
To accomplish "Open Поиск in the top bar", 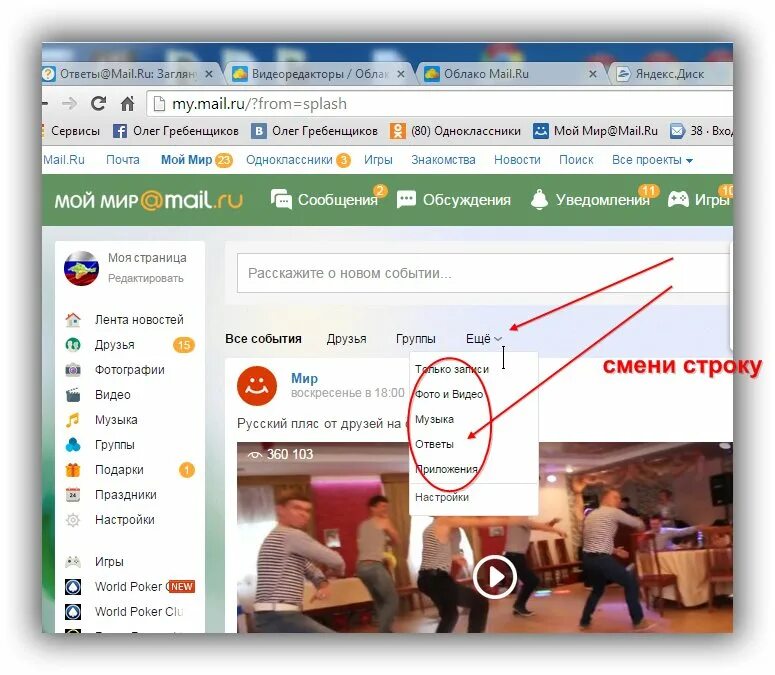I will point(576,160).
